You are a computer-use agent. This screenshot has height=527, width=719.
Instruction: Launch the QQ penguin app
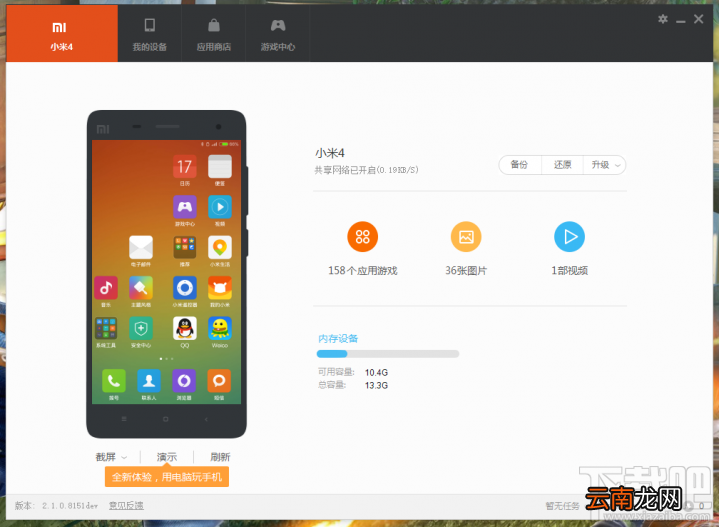184,328
